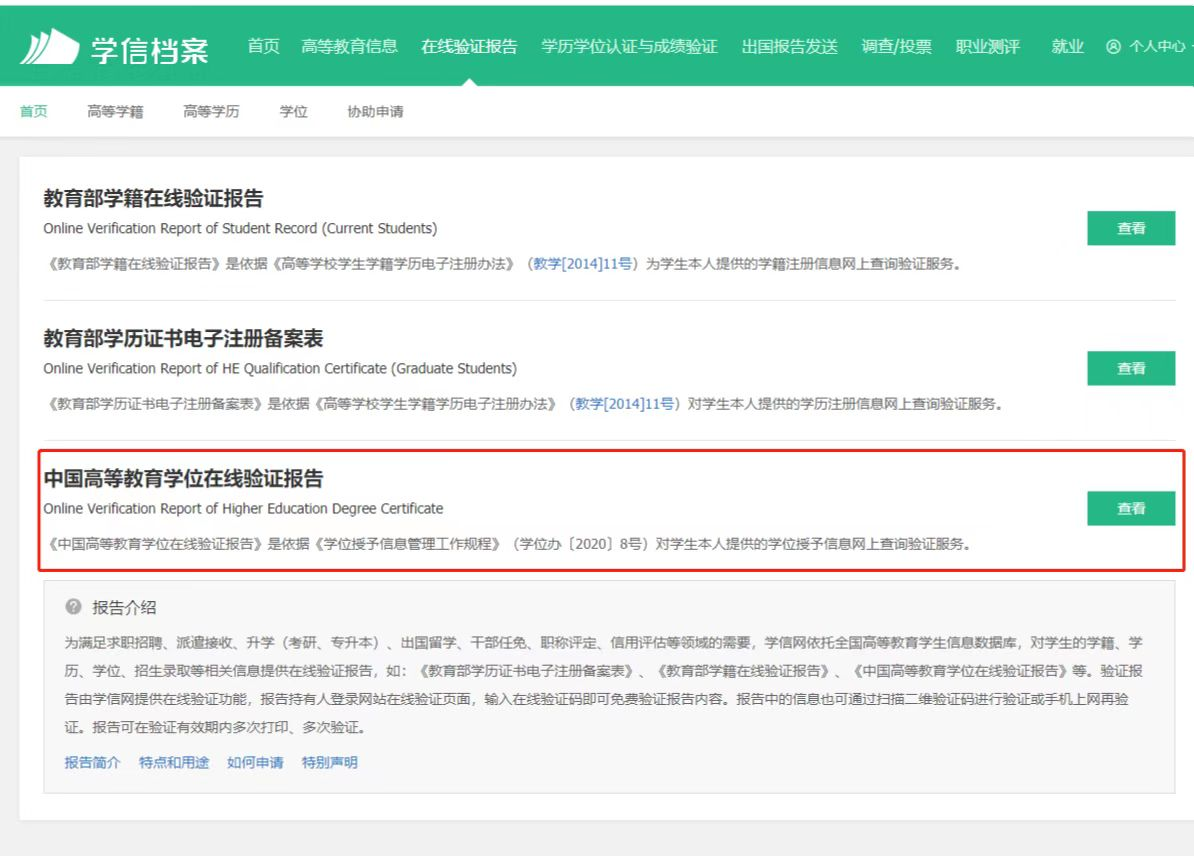Select 在线验证报告 in the top navigation
Viewport: 1194px width, 856px height.
(x=469, y=46)
